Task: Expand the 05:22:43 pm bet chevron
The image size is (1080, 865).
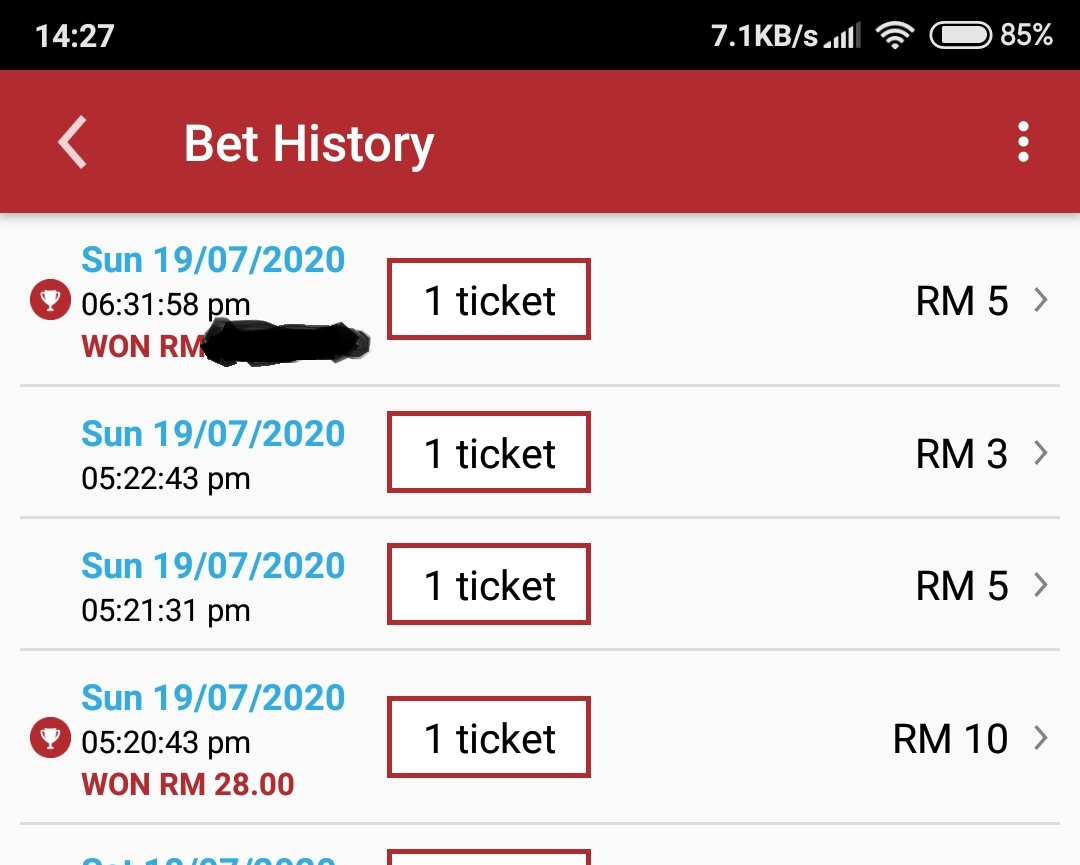Action: click(x=1041, y=453)
